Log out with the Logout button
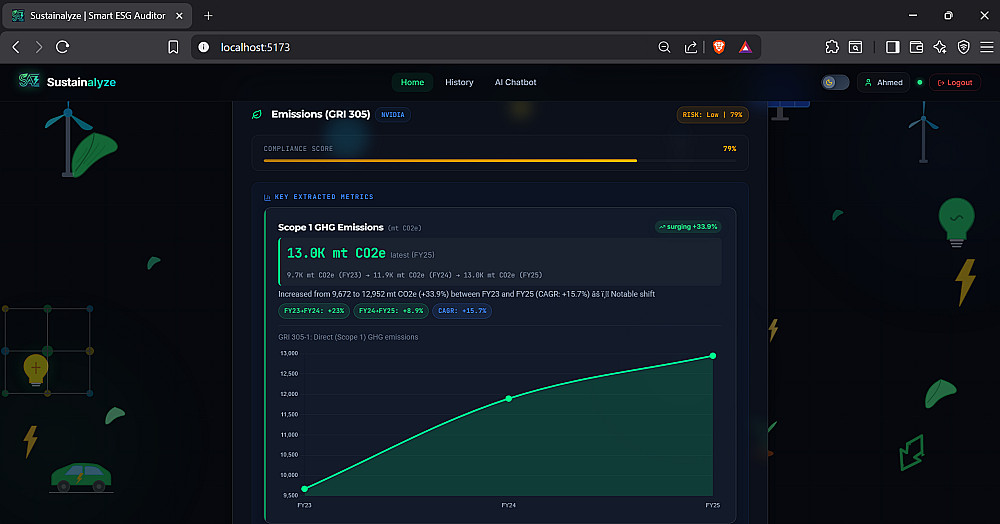 pos(955,82)
